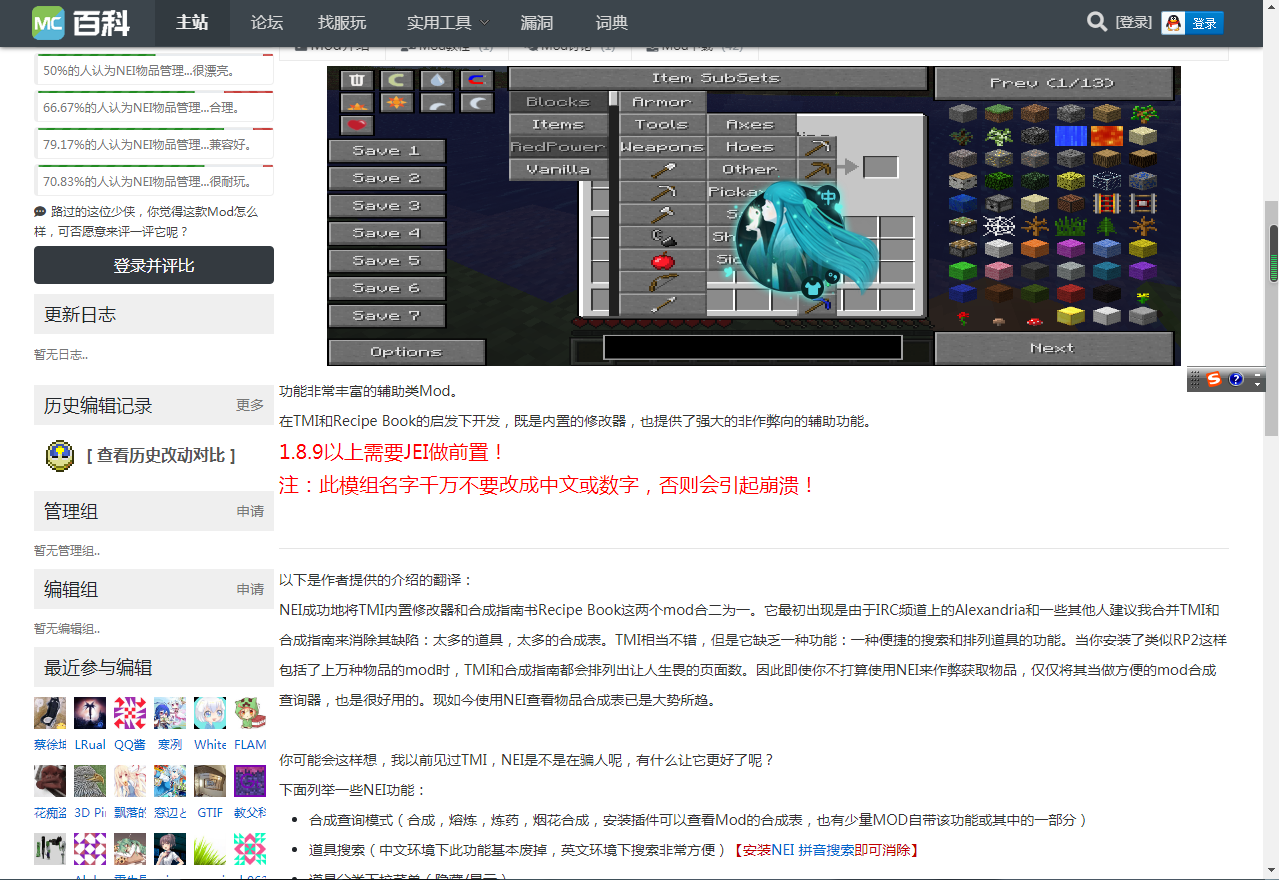Open the blonde anime avatar above 飘落的
Screen dimensions: 1279x880
[130, 781]
